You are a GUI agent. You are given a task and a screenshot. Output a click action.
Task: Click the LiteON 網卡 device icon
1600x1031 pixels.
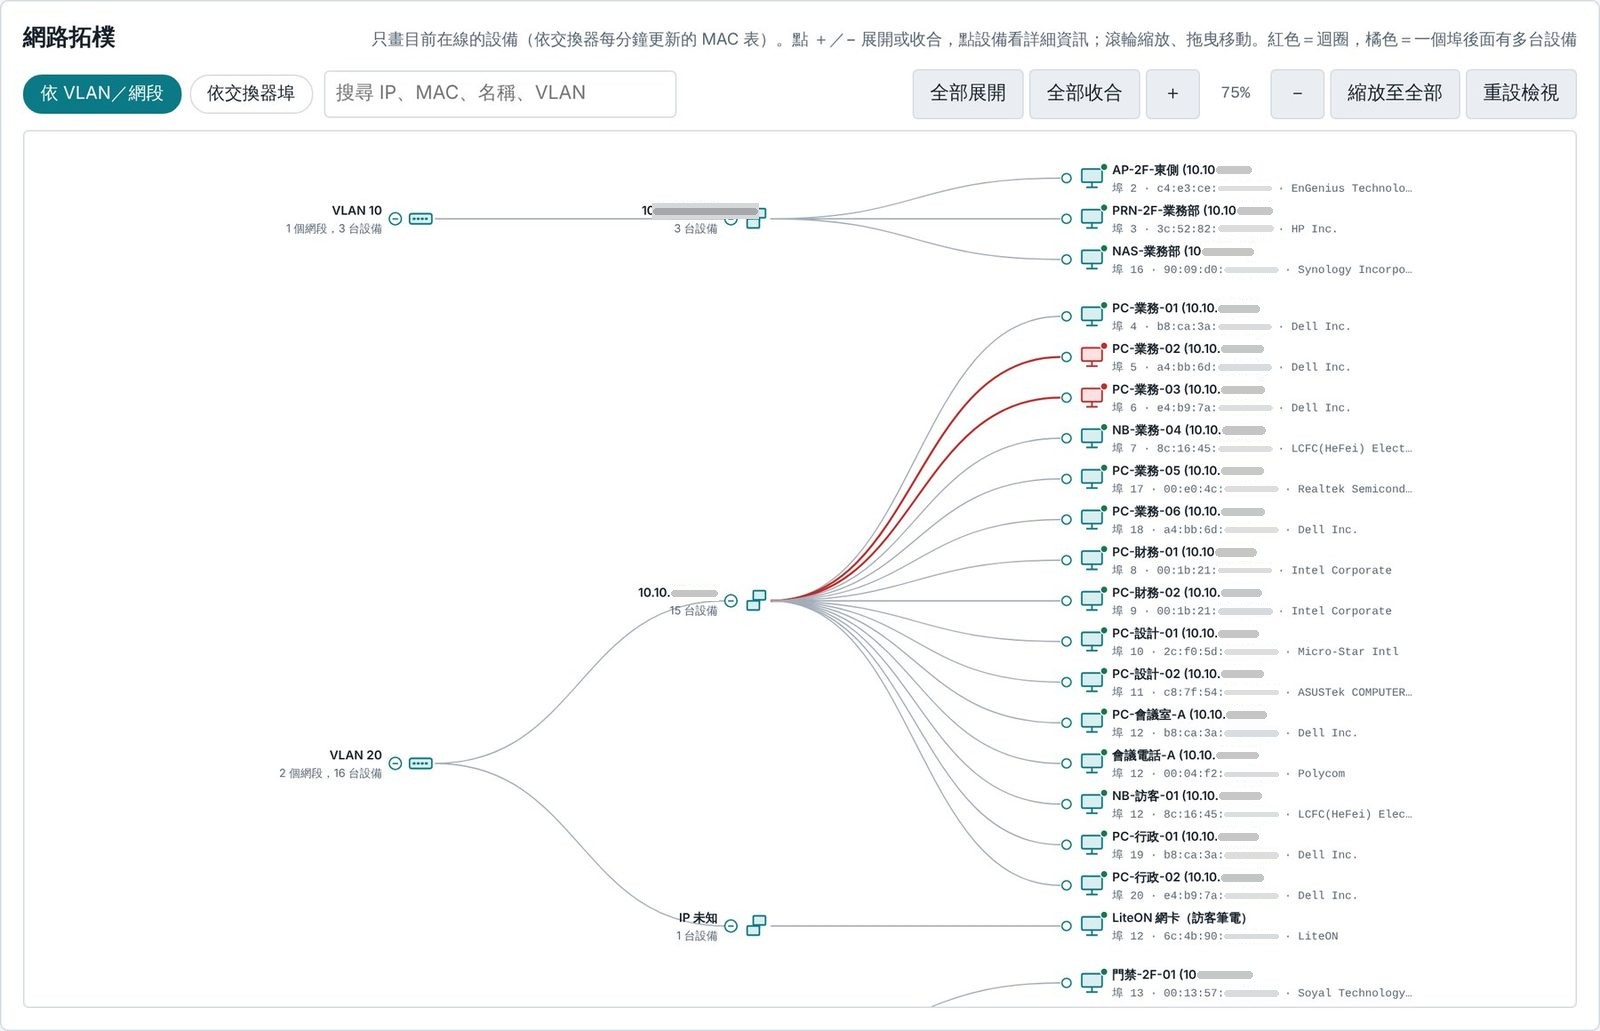click(1092, 926)
